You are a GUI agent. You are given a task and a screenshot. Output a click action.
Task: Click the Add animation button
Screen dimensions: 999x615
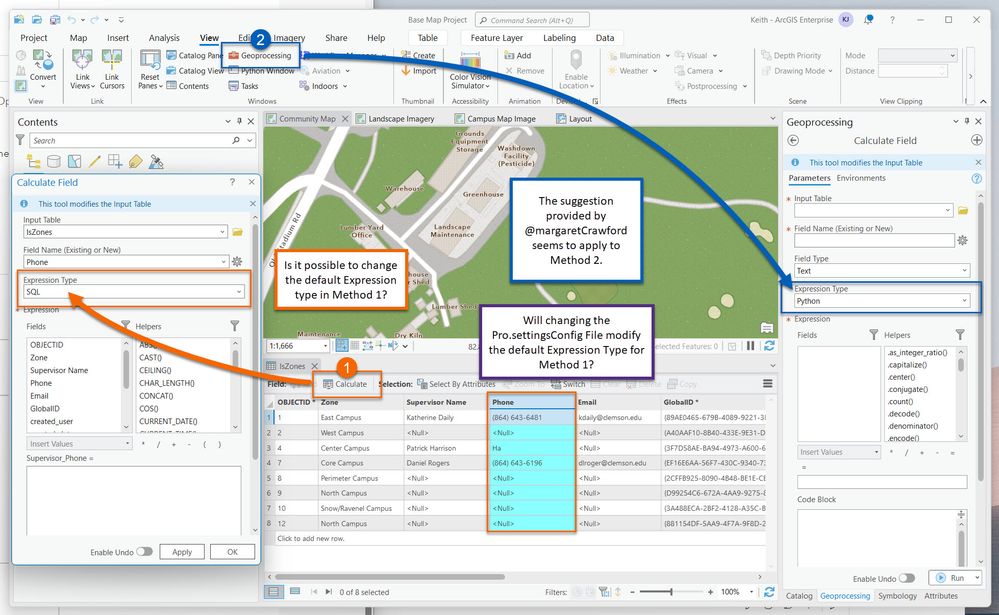coord(518,55)
